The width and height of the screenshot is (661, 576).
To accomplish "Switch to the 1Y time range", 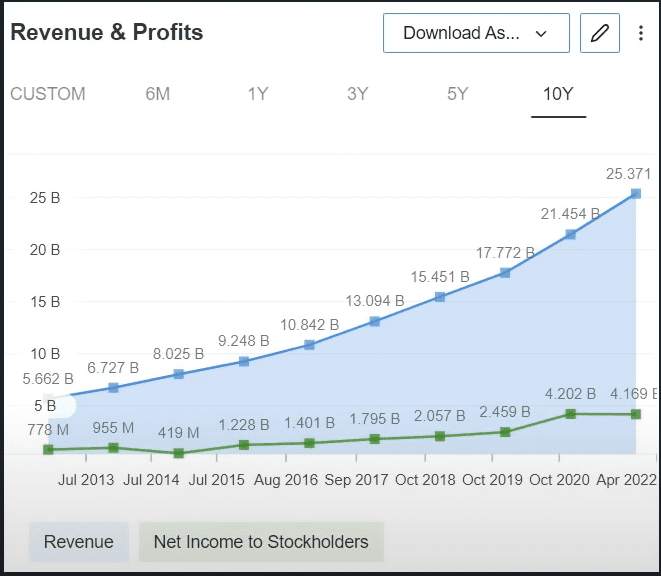I will 258,94.
